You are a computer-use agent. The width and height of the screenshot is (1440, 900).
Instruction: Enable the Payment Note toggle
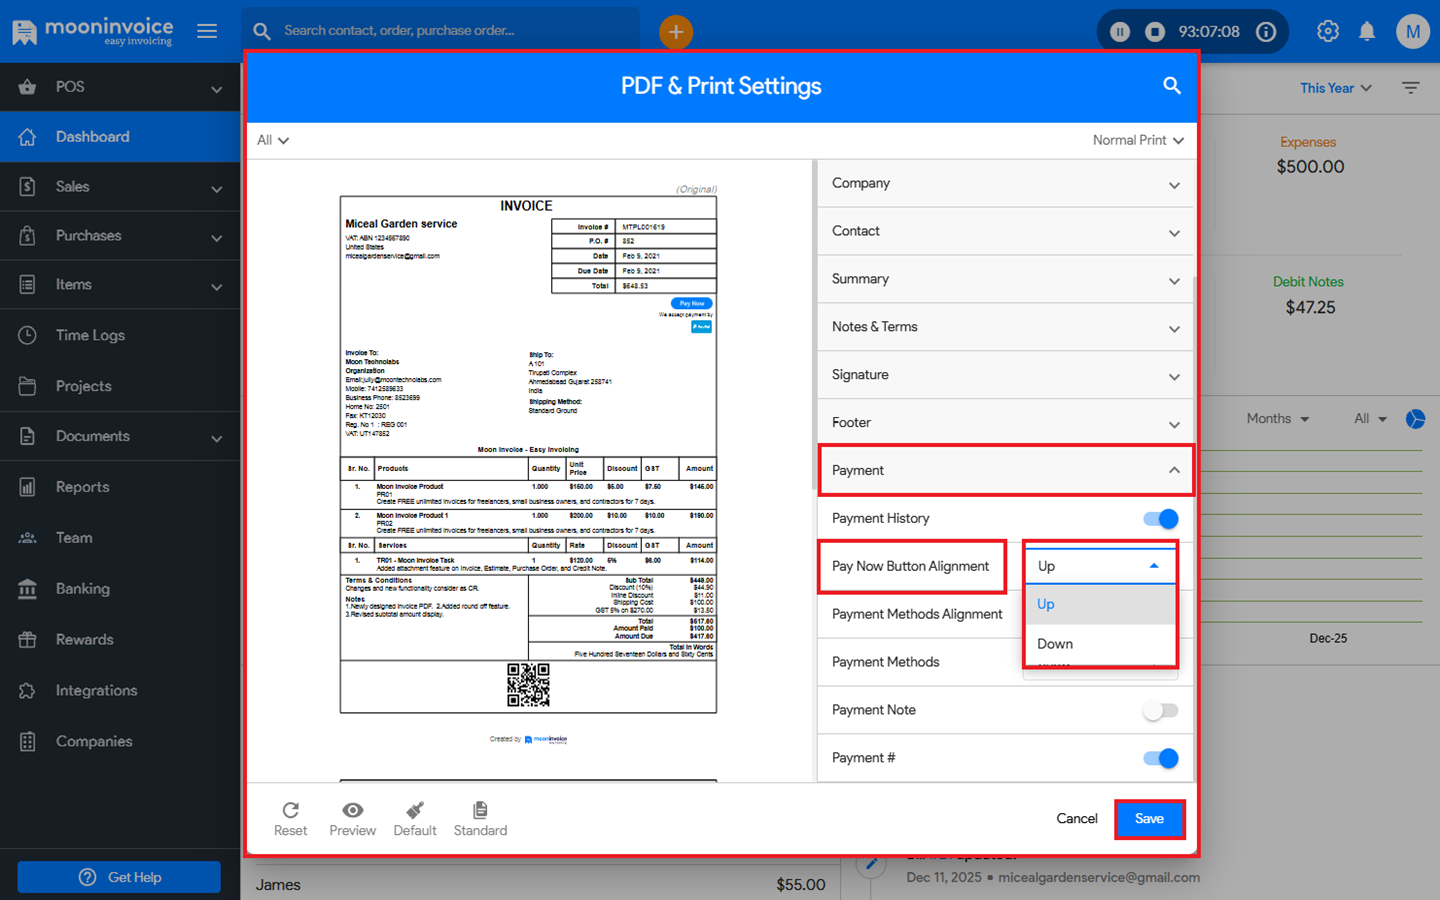point(1161,710)
